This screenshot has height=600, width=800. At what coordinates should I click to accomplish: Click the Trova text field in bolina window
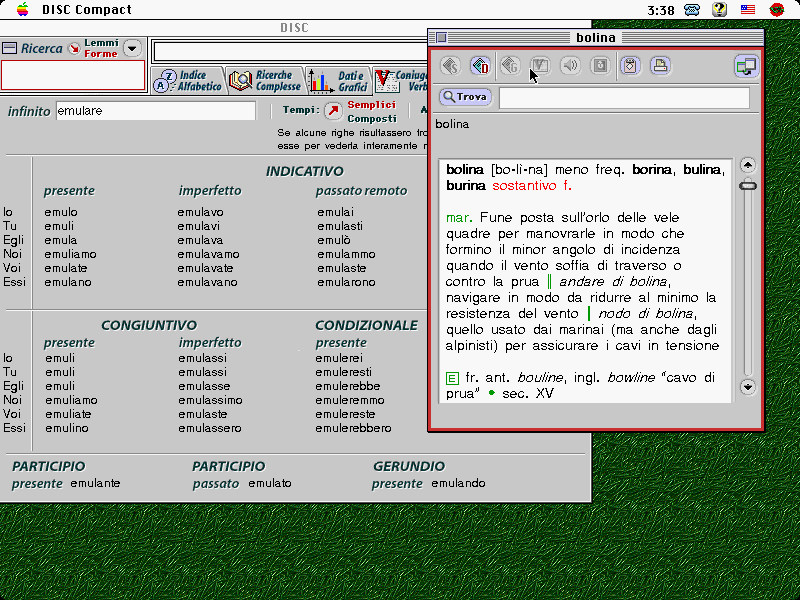tap(624, 97)
